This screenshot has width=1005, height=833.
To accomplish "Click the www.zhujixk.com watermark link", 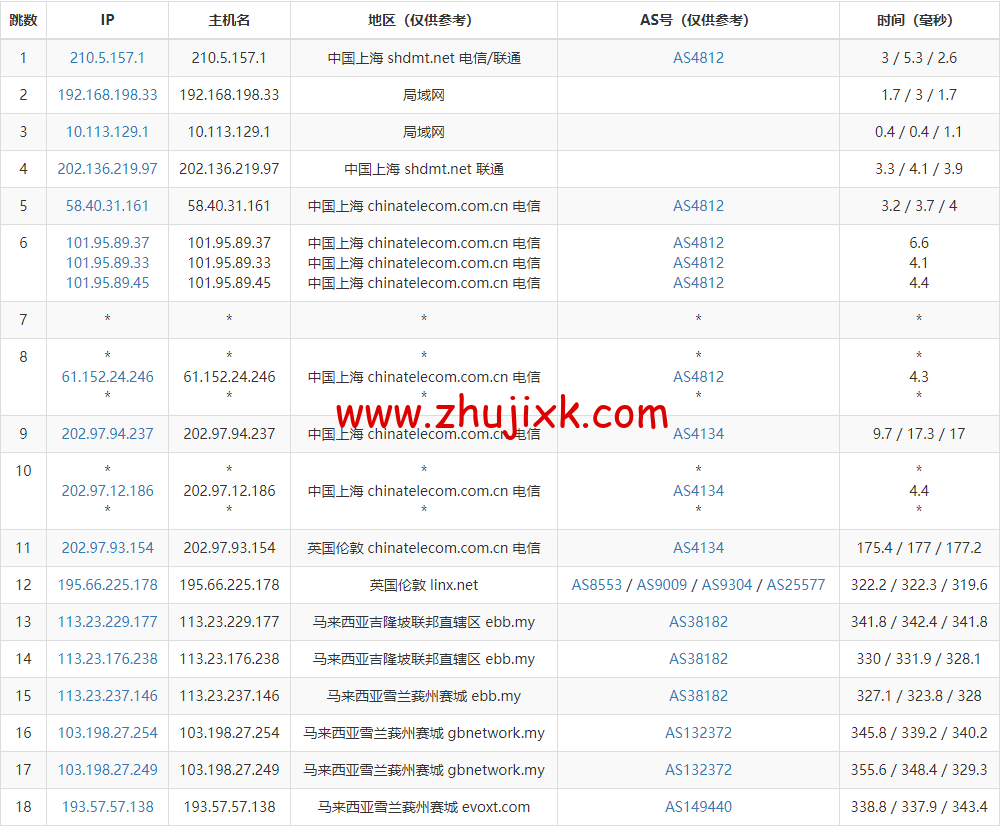I will [502, 413].
